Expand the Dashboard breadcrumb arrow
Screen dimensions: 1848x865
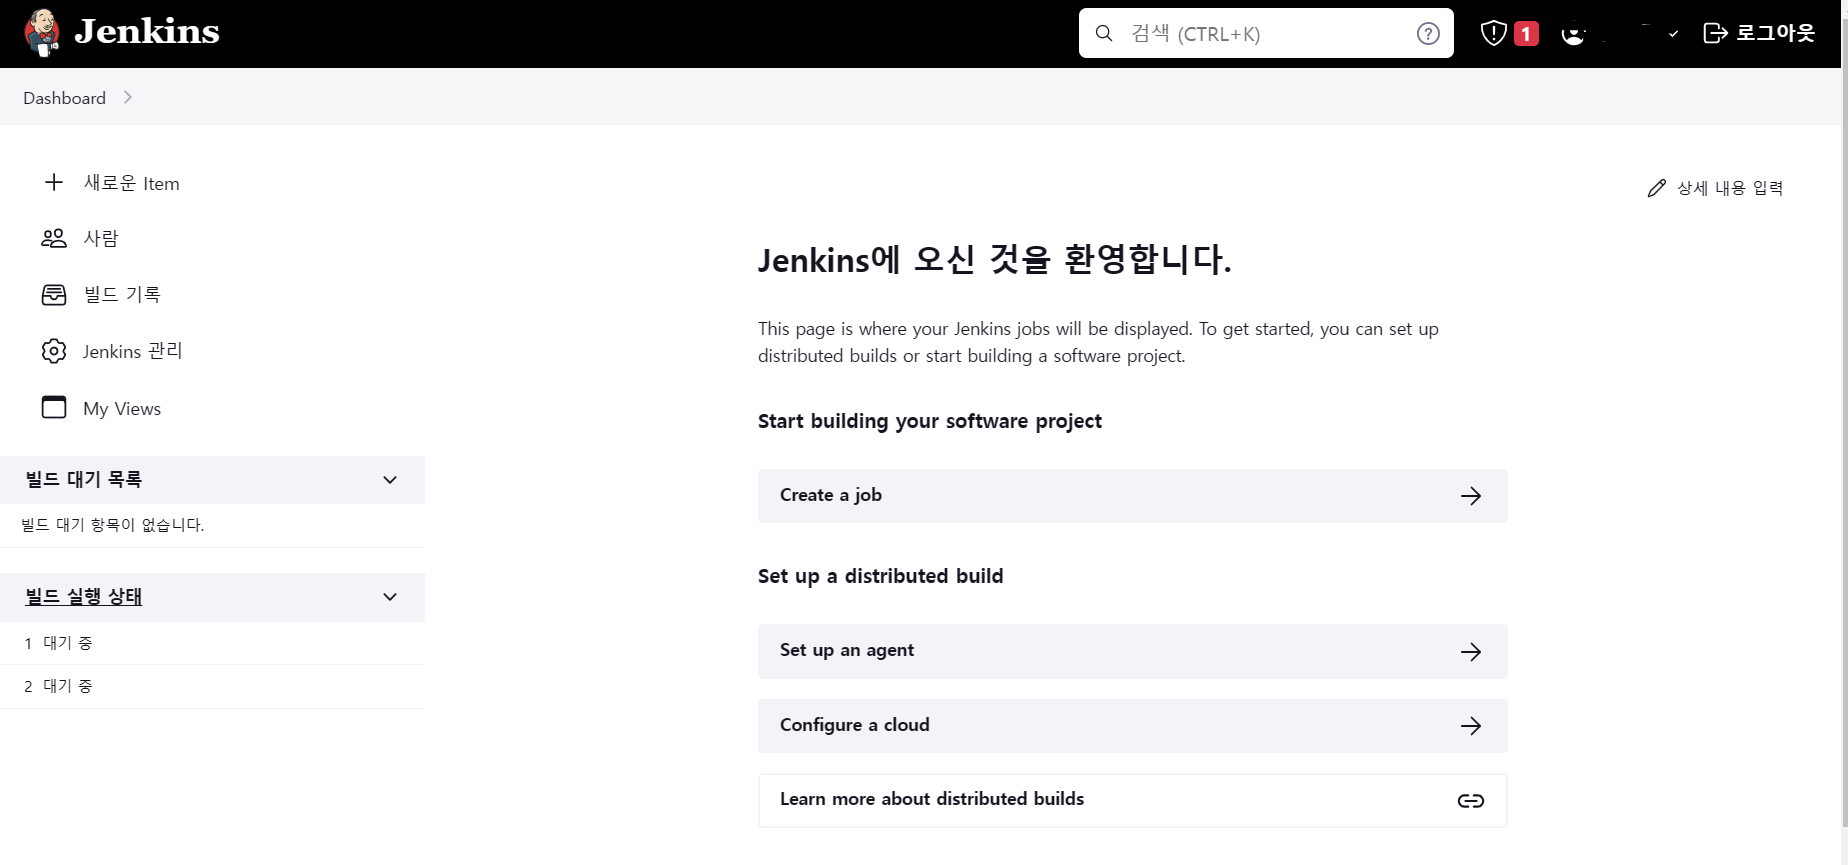(127, 97)
